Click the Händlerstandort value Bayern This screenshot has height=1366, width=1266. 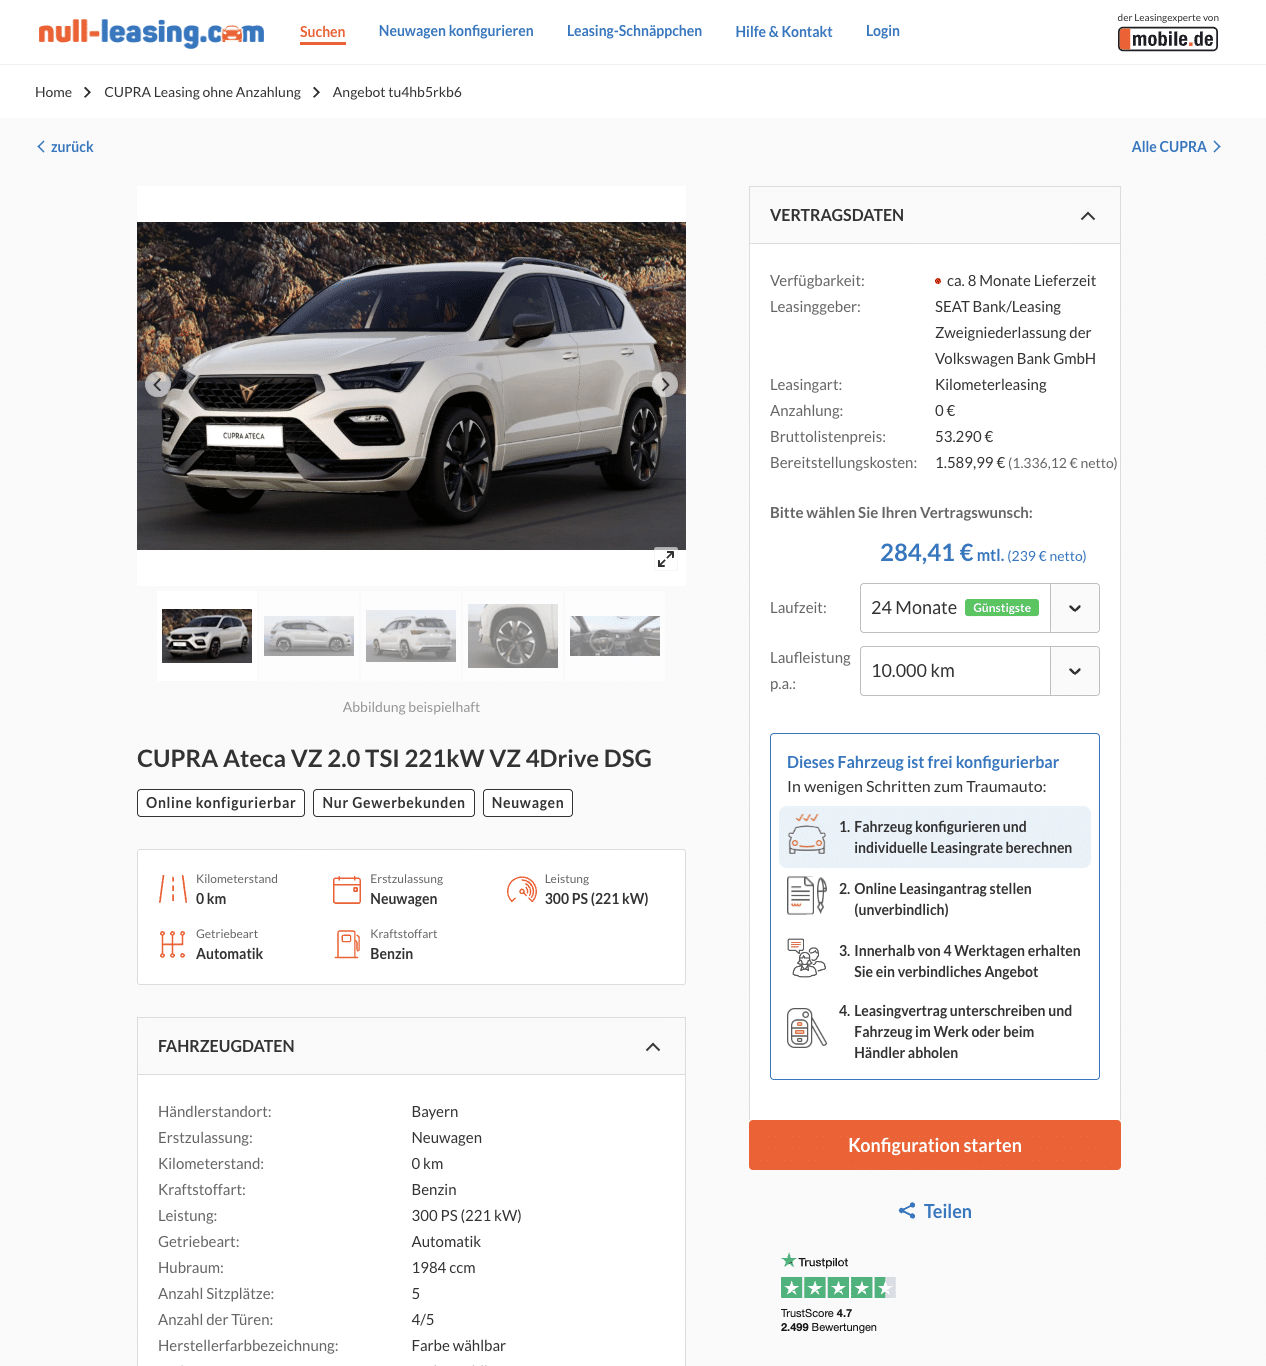[x=435, y=1112]
